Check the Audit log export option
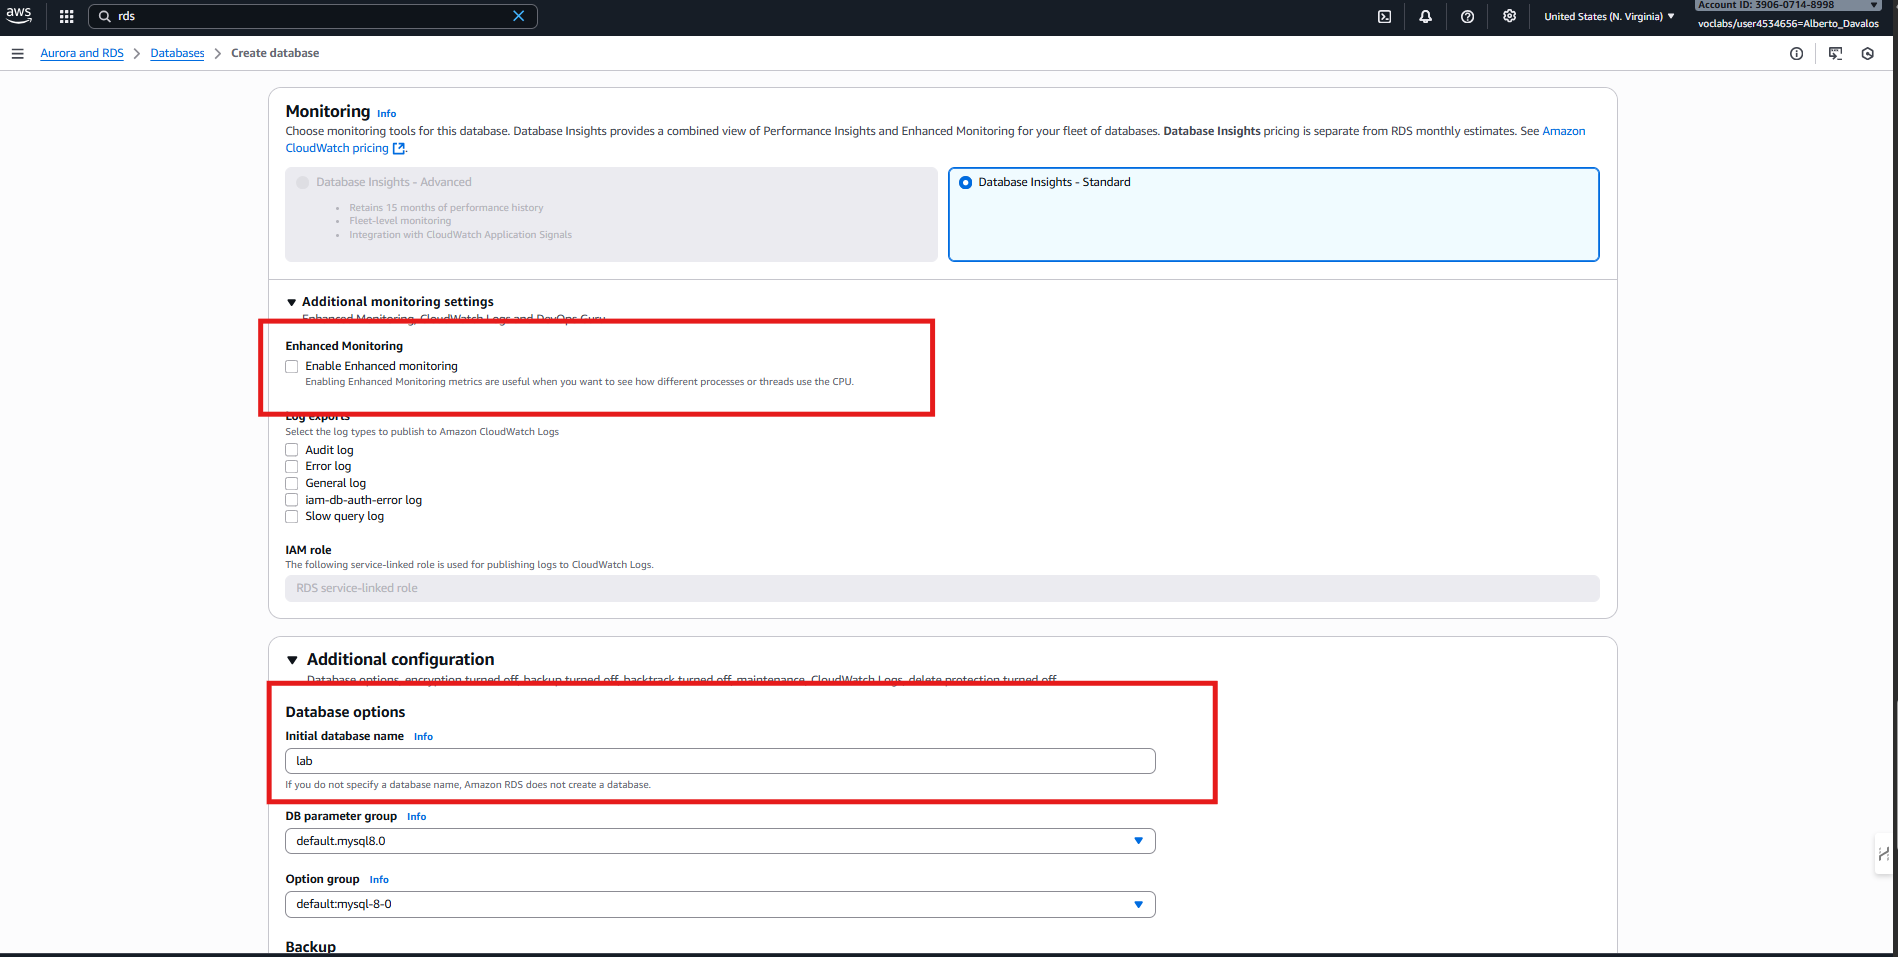Image resolution: width=1898 pixels, height=957 pixels. pos(292,450)
